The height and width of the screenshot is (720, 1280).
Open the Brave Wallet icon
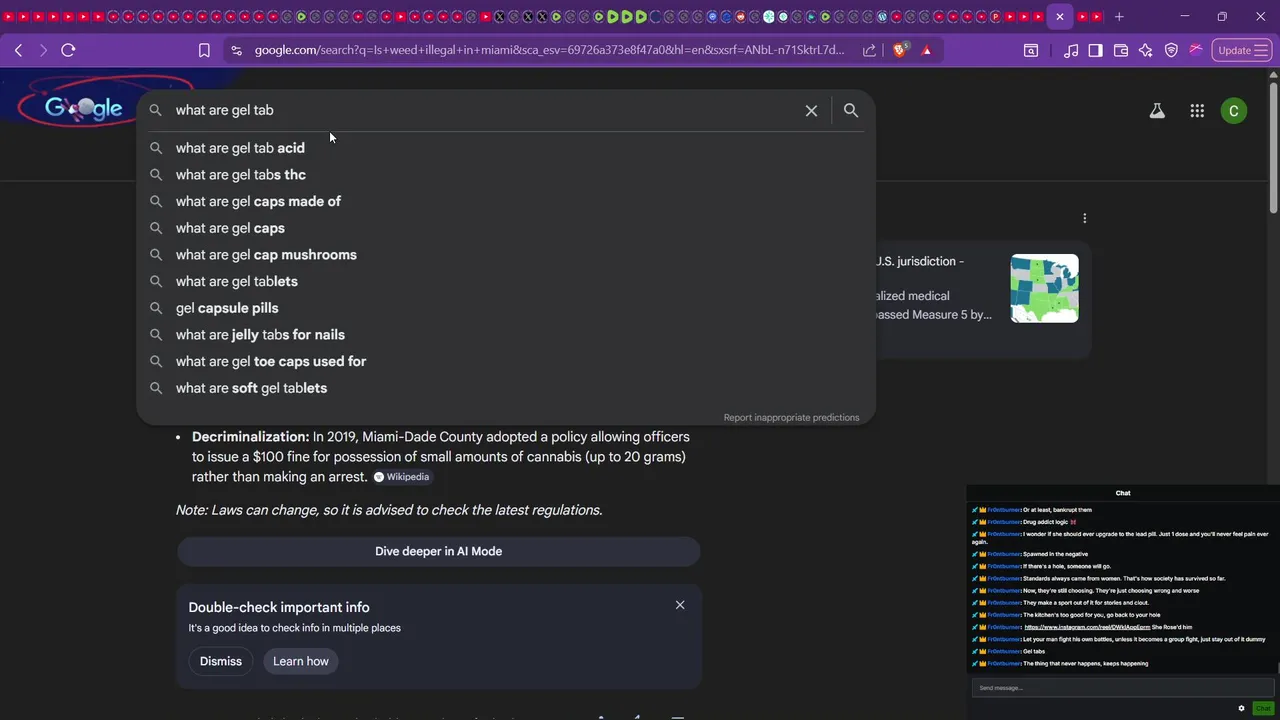pyautogui.click(x=1120, y=50)
